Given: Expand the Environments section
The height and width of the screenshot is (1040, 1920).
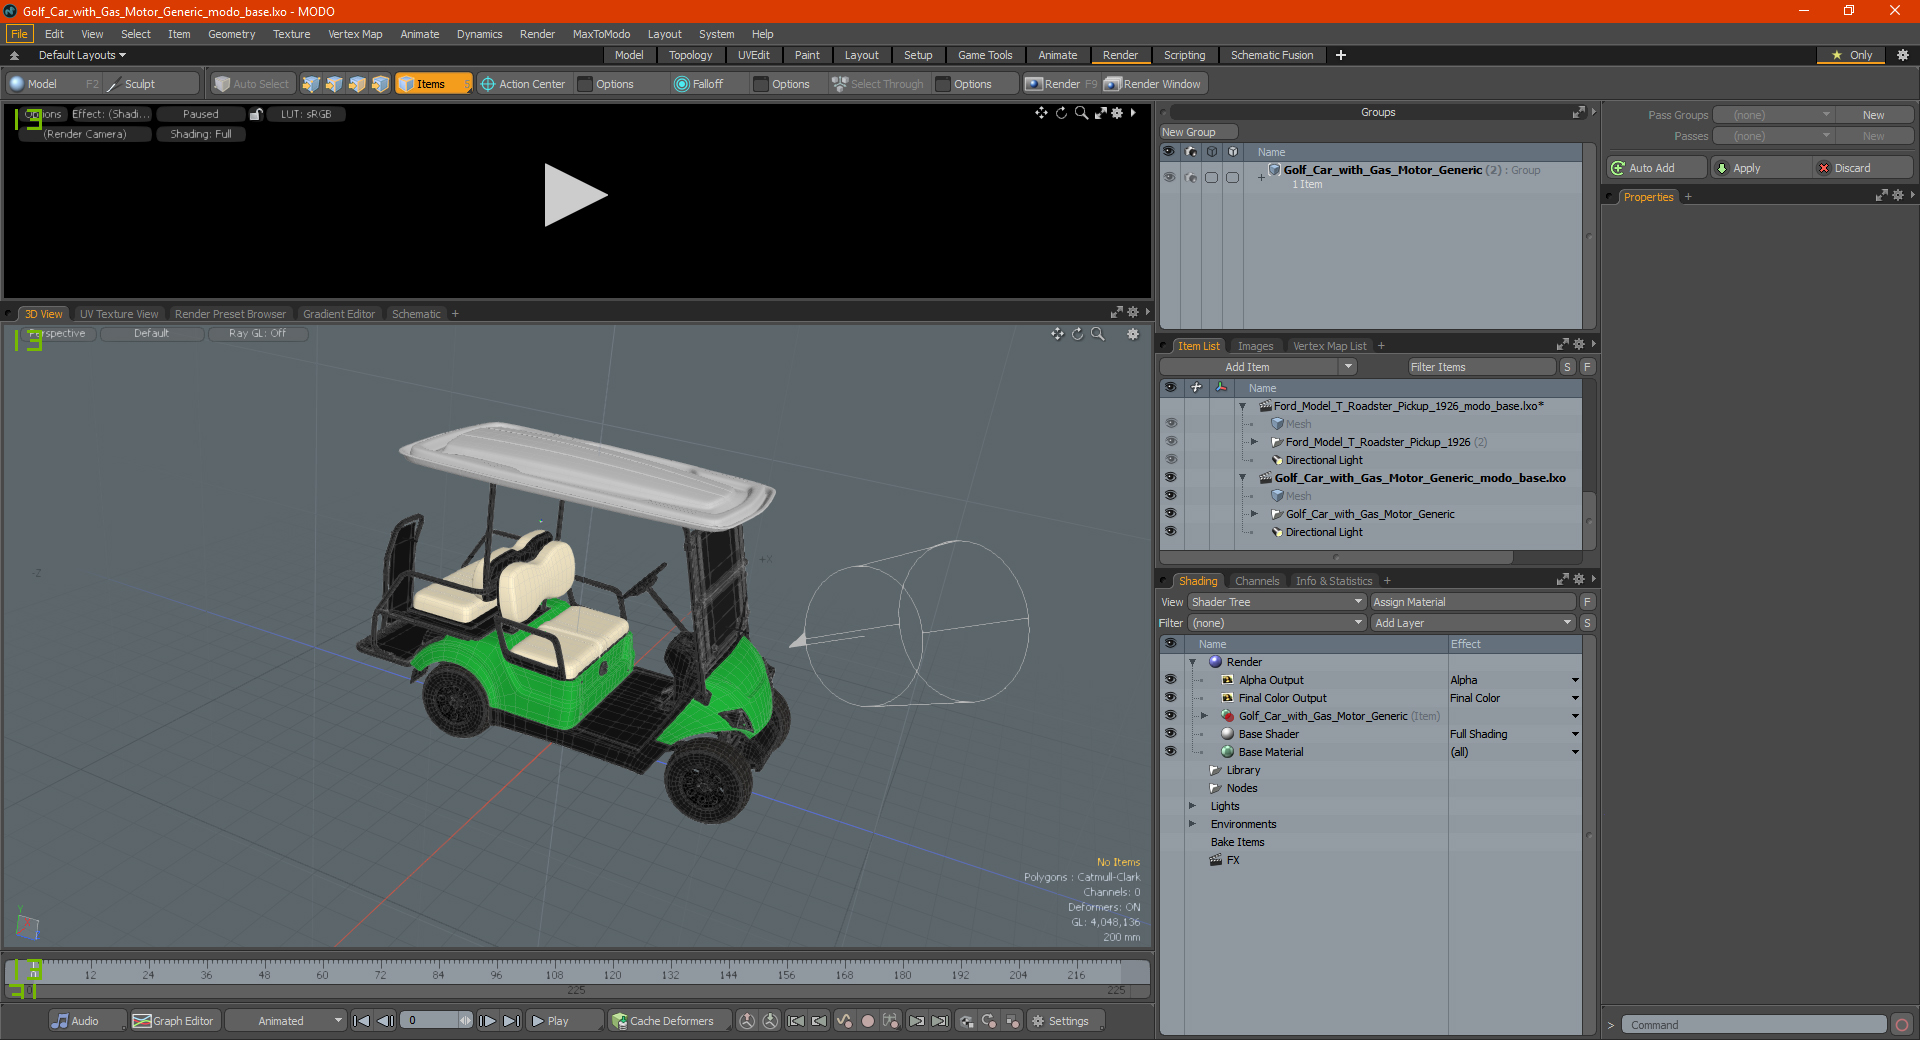Looking at the screenshot, I should tap(1192, 824).
